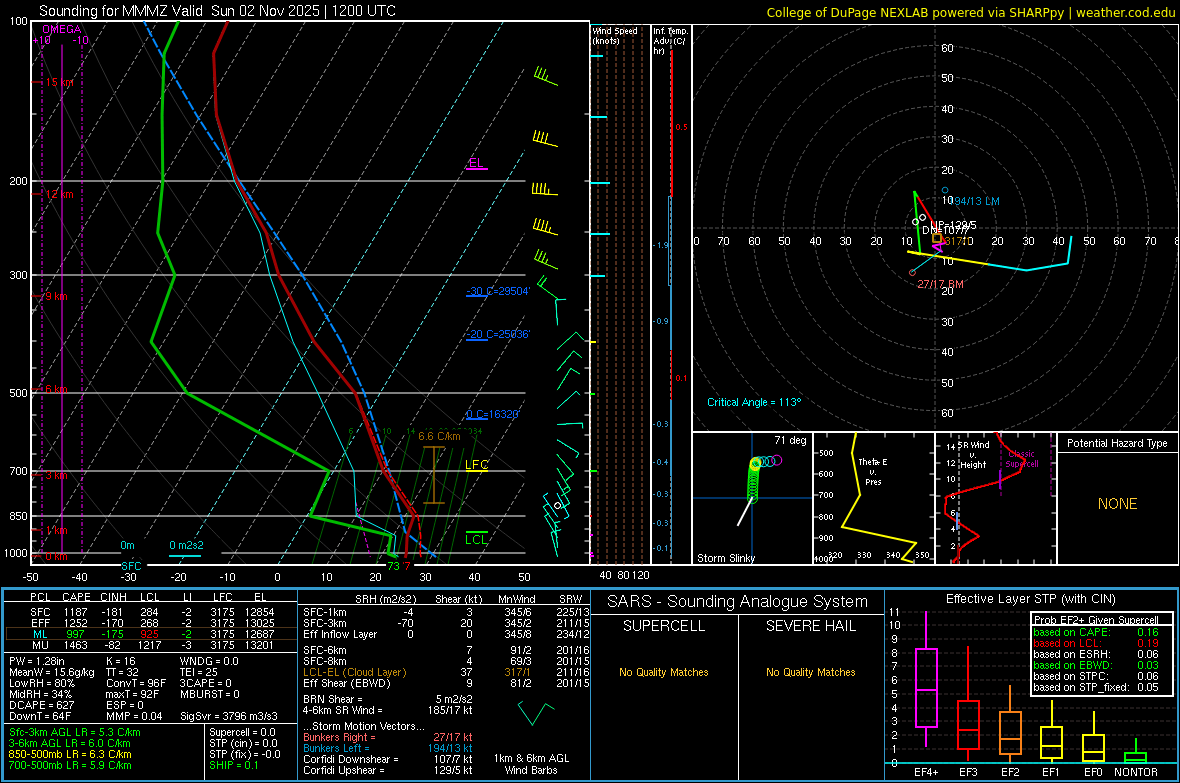The width and height of the screenshot is (1180, 783).
Task: Click the SHIP = 0.1 value
Action: pos(234,765)
